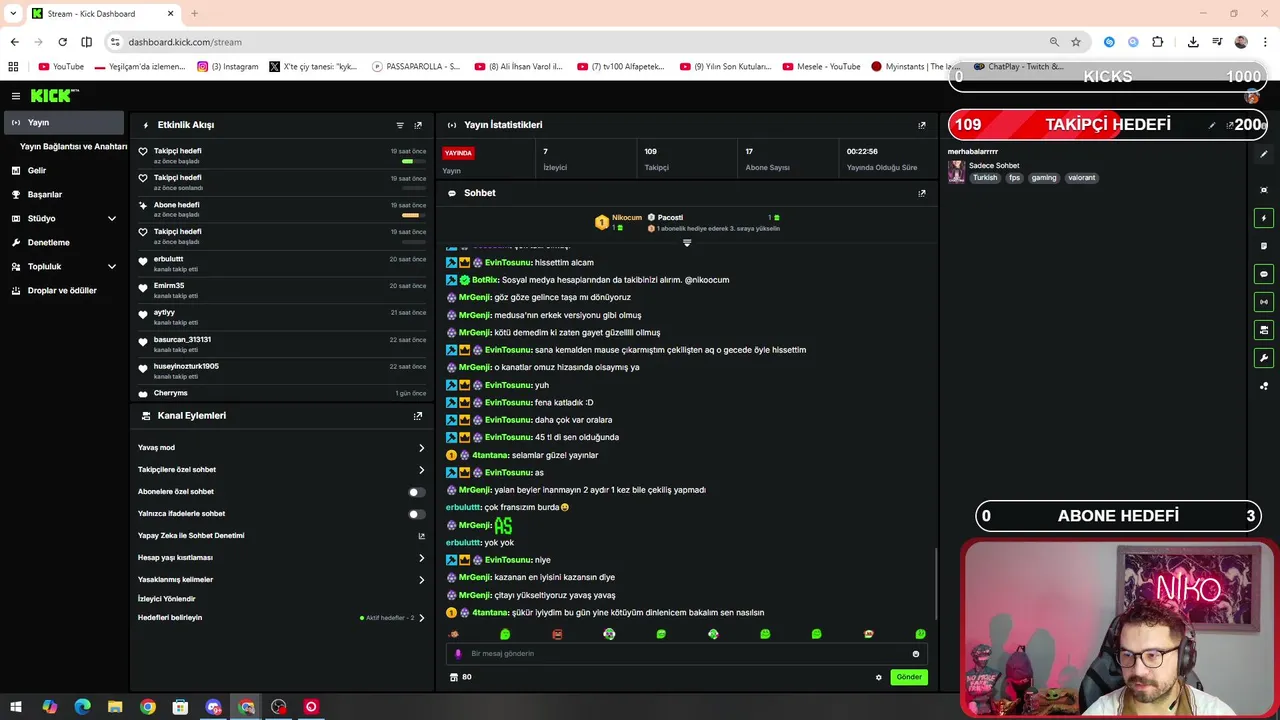Screen dimensions: 1280x720
Task: Toggle Yalnızca ifadelerle sohbet switch
Action: pyautogui.click(x=416, y=514)
